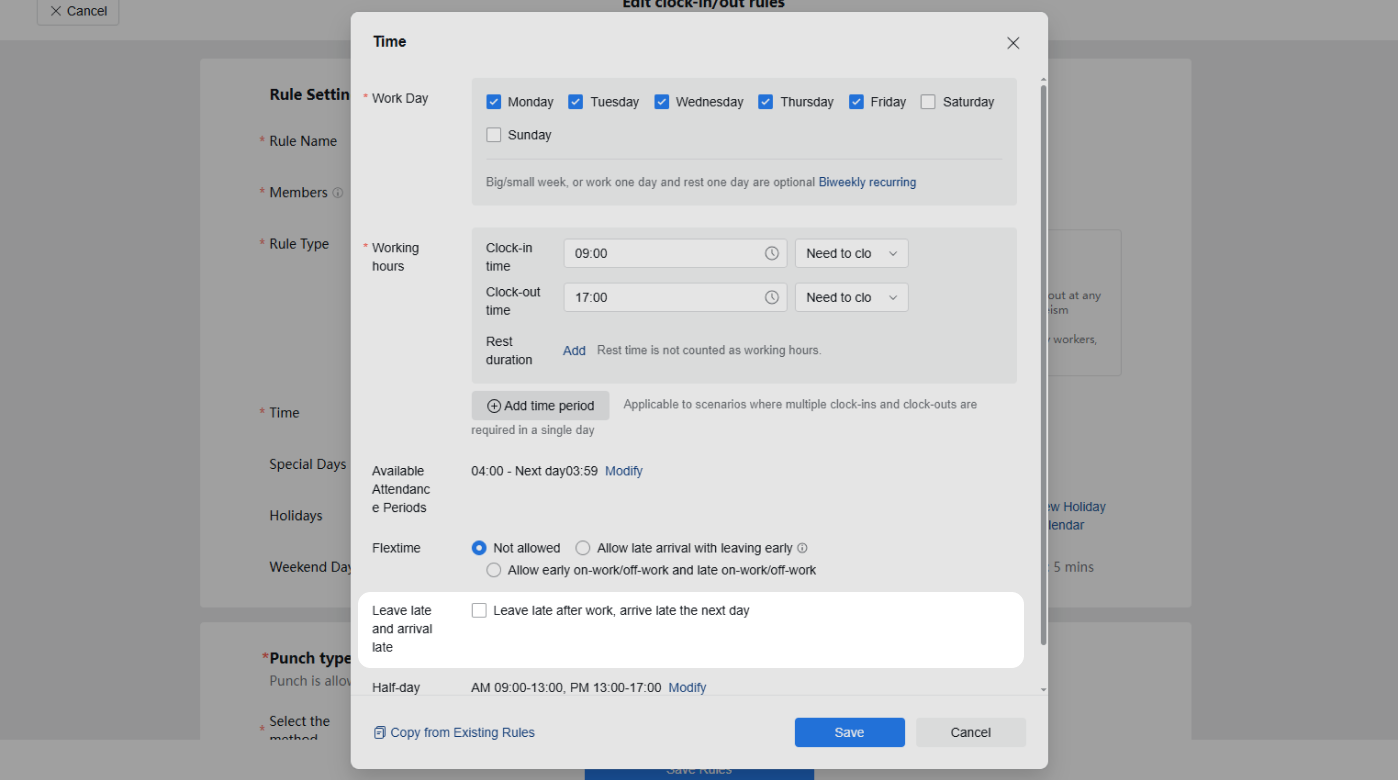Click the 'Working hours' label
The width and height of the screenshot is (1398, 780).
coord(395,257)
